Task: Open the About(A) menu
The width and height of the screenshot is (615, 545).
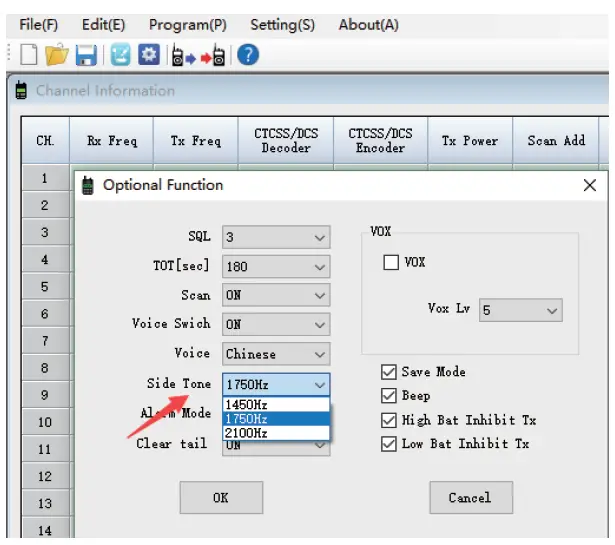Action: pos(368,25)
